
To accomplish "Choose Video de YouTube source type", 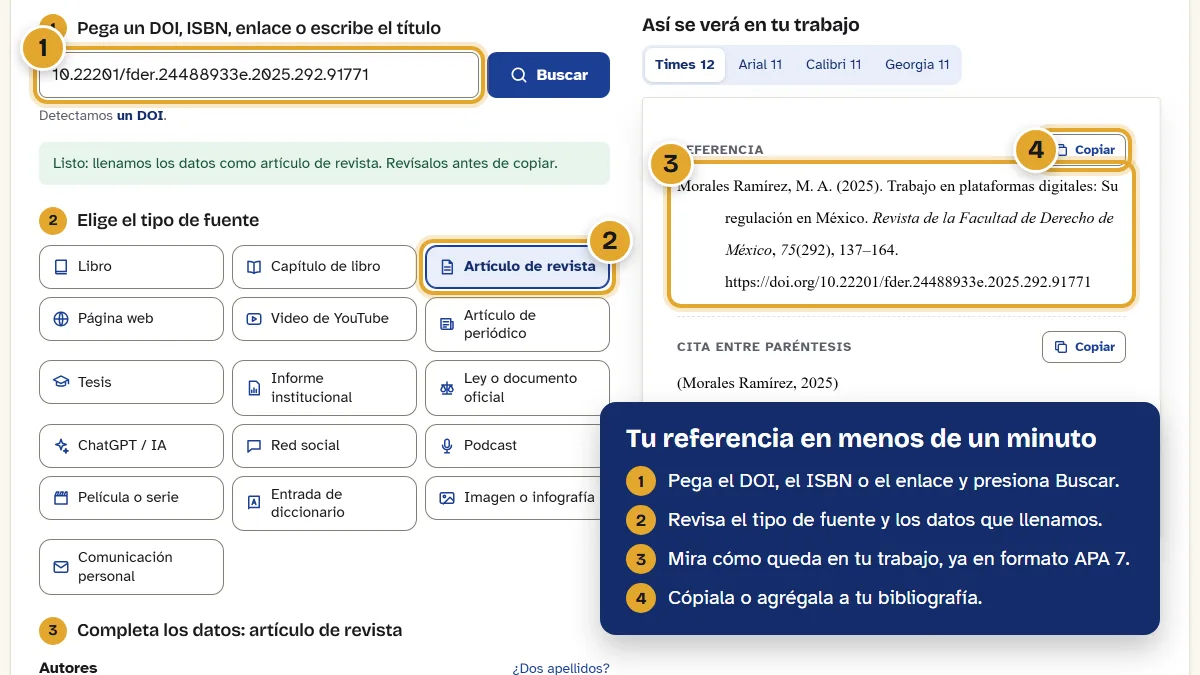I will pyautogui.click(x=324, y=319).
